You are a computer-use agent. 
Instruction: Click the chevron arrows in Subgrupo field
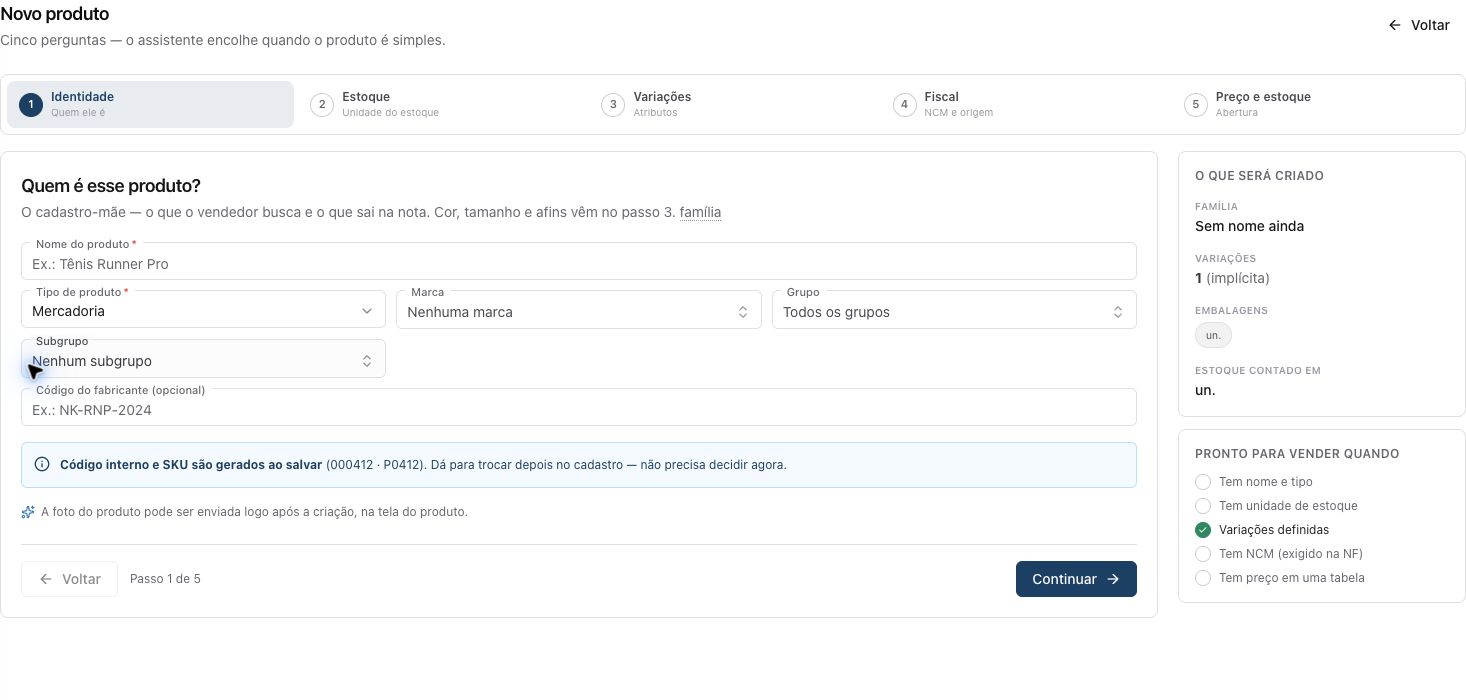[367, 361]
